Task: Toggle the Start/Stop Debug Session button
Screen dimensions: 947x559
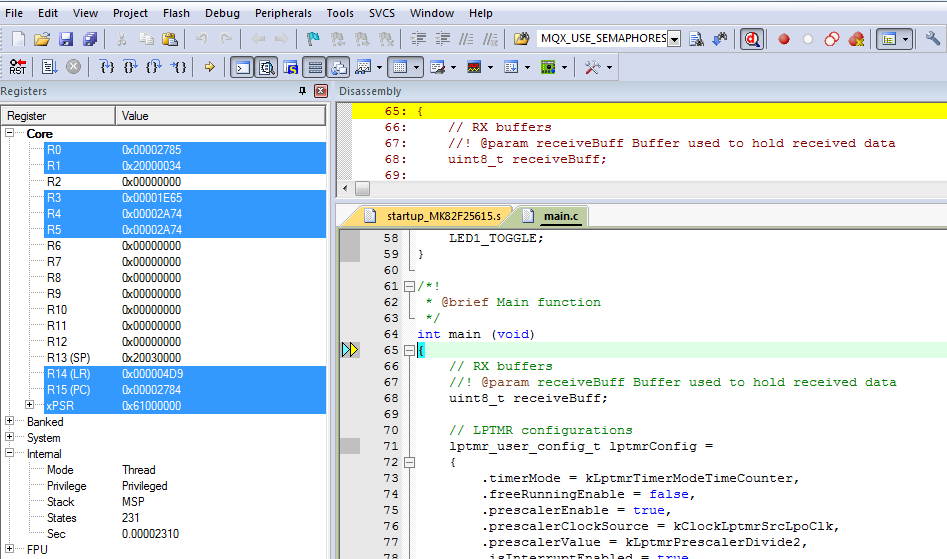Action: [x=752, y=39]
